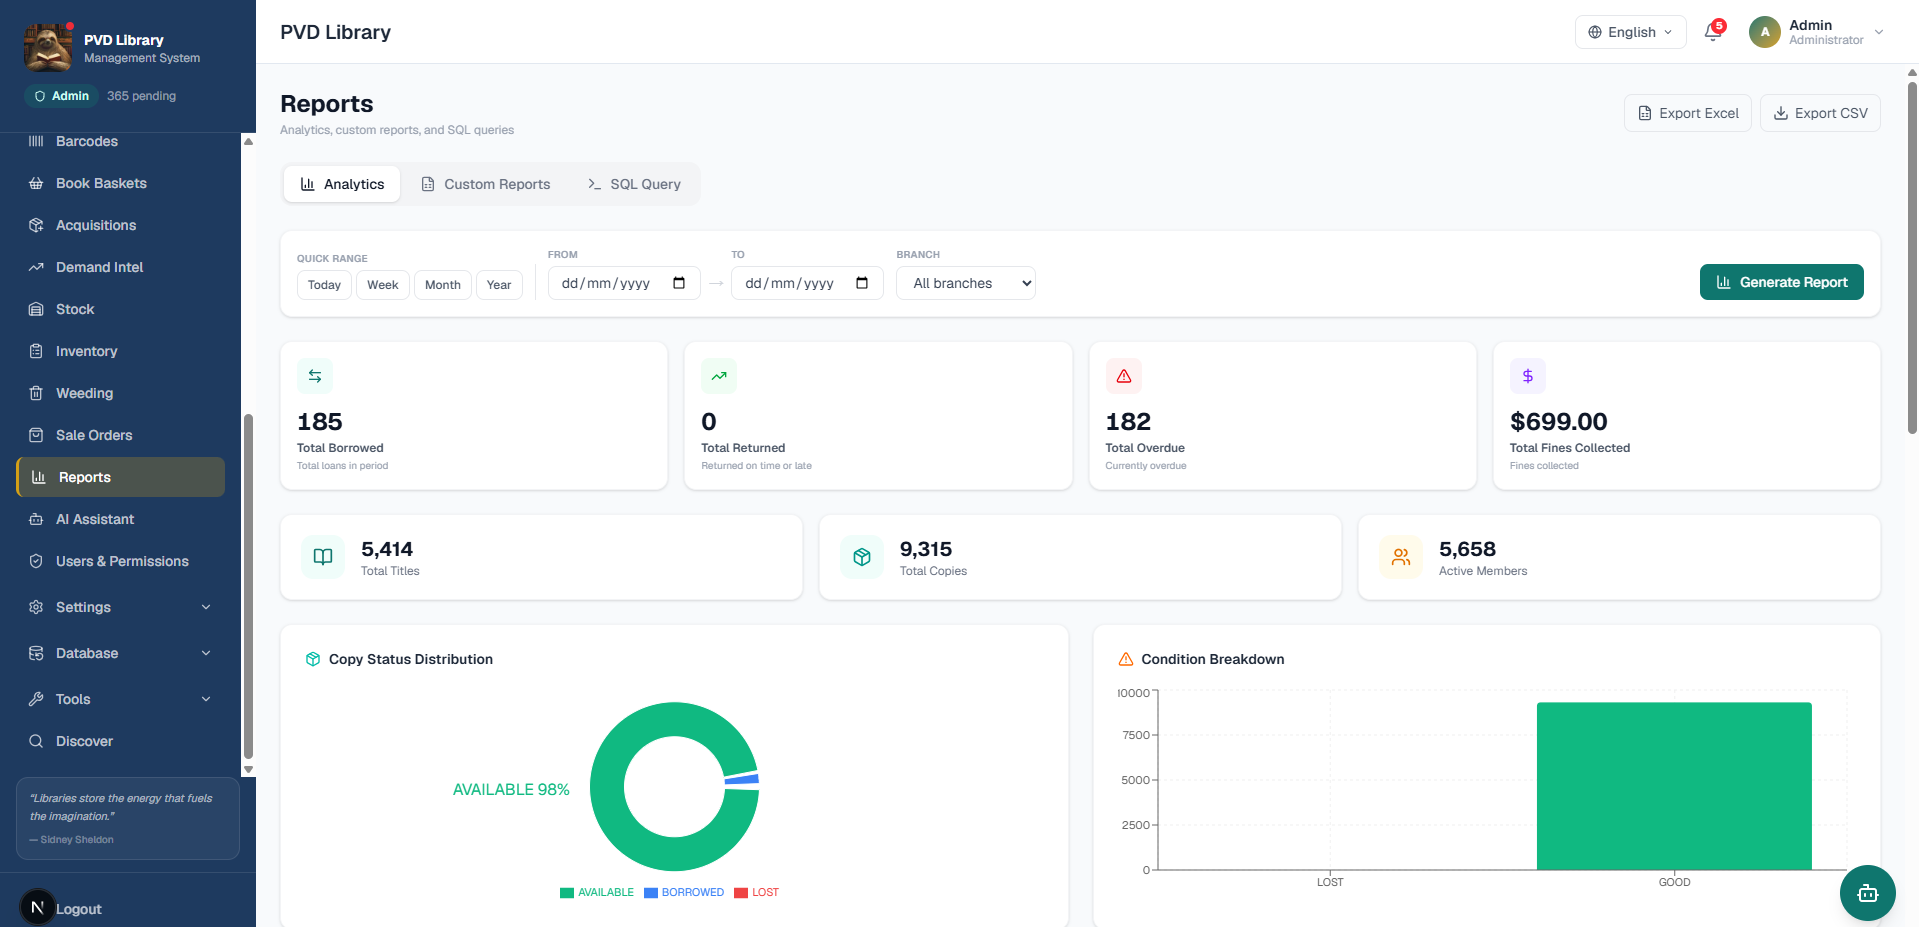Click the Total Titles book icon

click(323, 557)
